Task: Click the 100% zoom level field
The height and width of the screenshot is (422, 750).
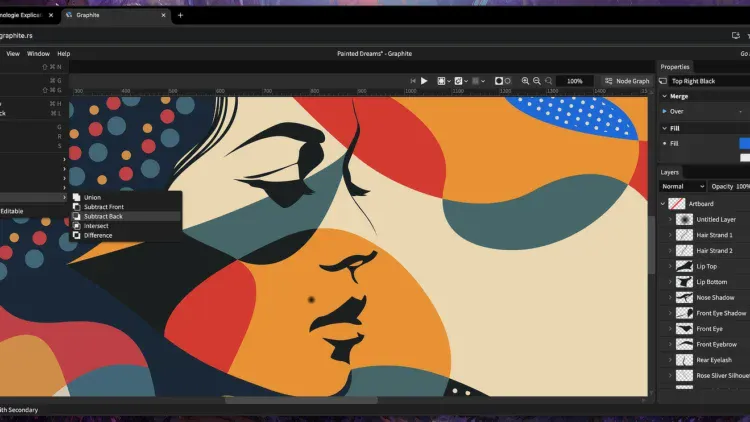Action: pyautogui.click(x=574, y=81)
